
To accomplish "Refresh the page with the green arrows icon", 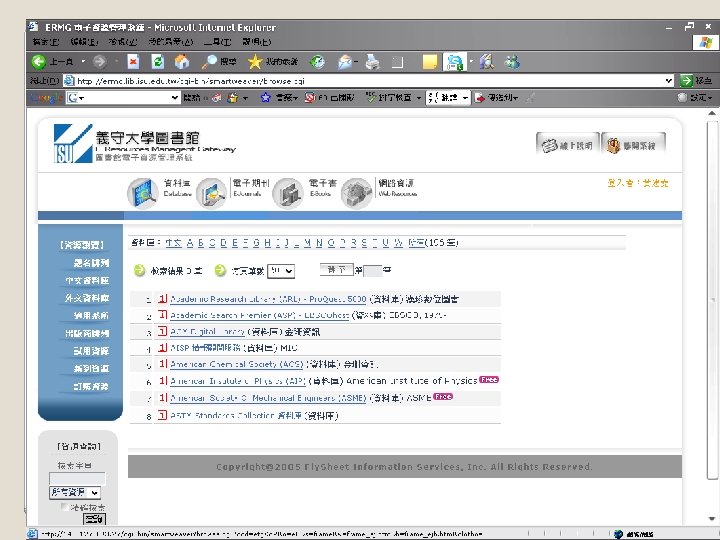I will tap(158, 62).
